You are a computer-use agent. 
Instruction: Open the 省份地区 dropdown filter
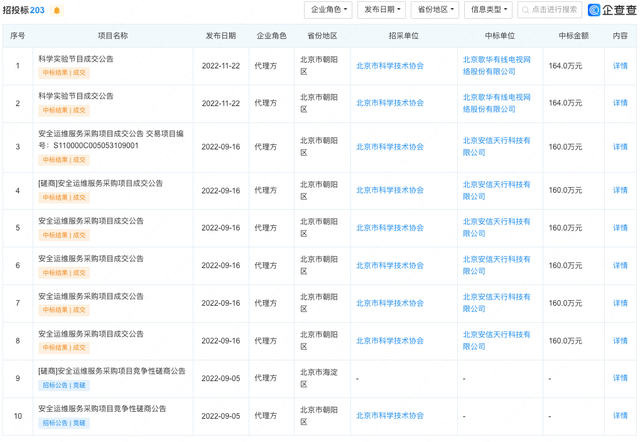(x=435, y=10)
